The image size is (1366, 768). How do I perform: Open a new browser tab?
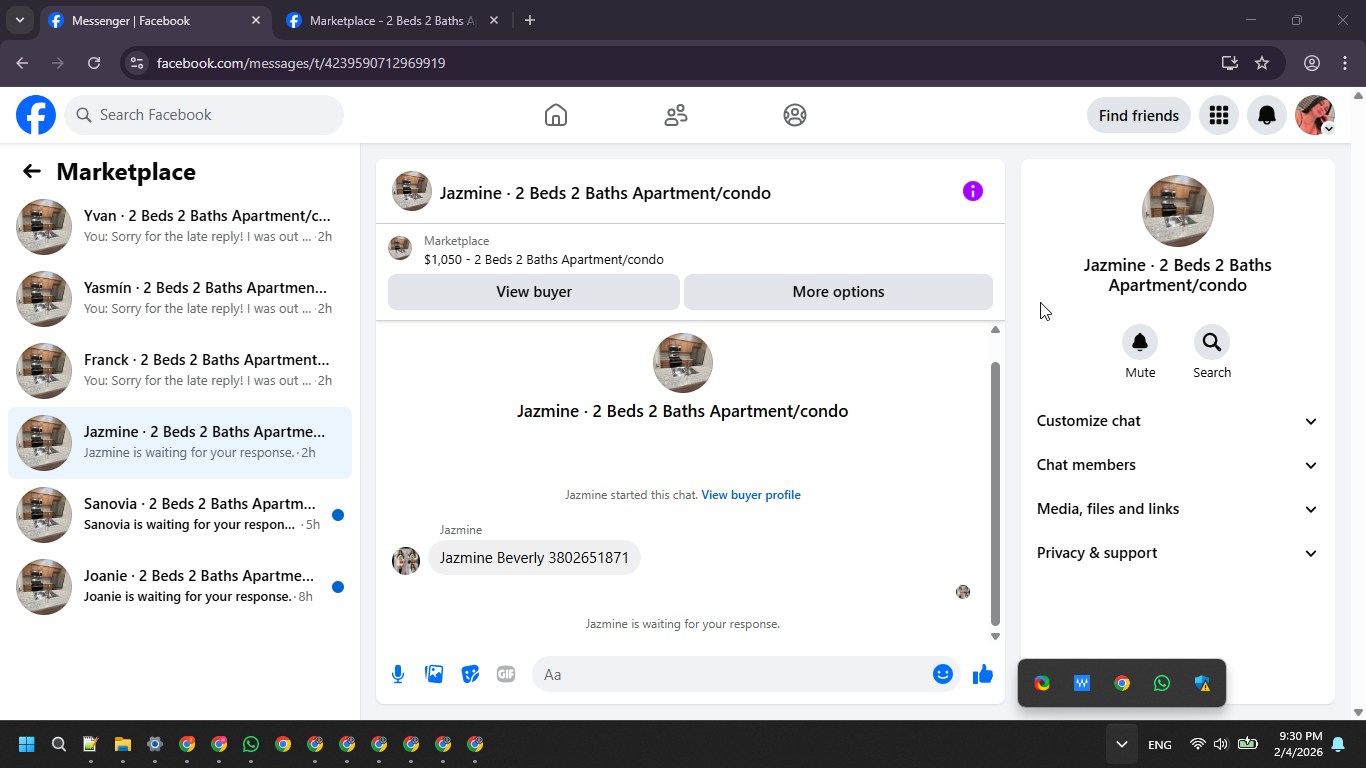(530, 20)
